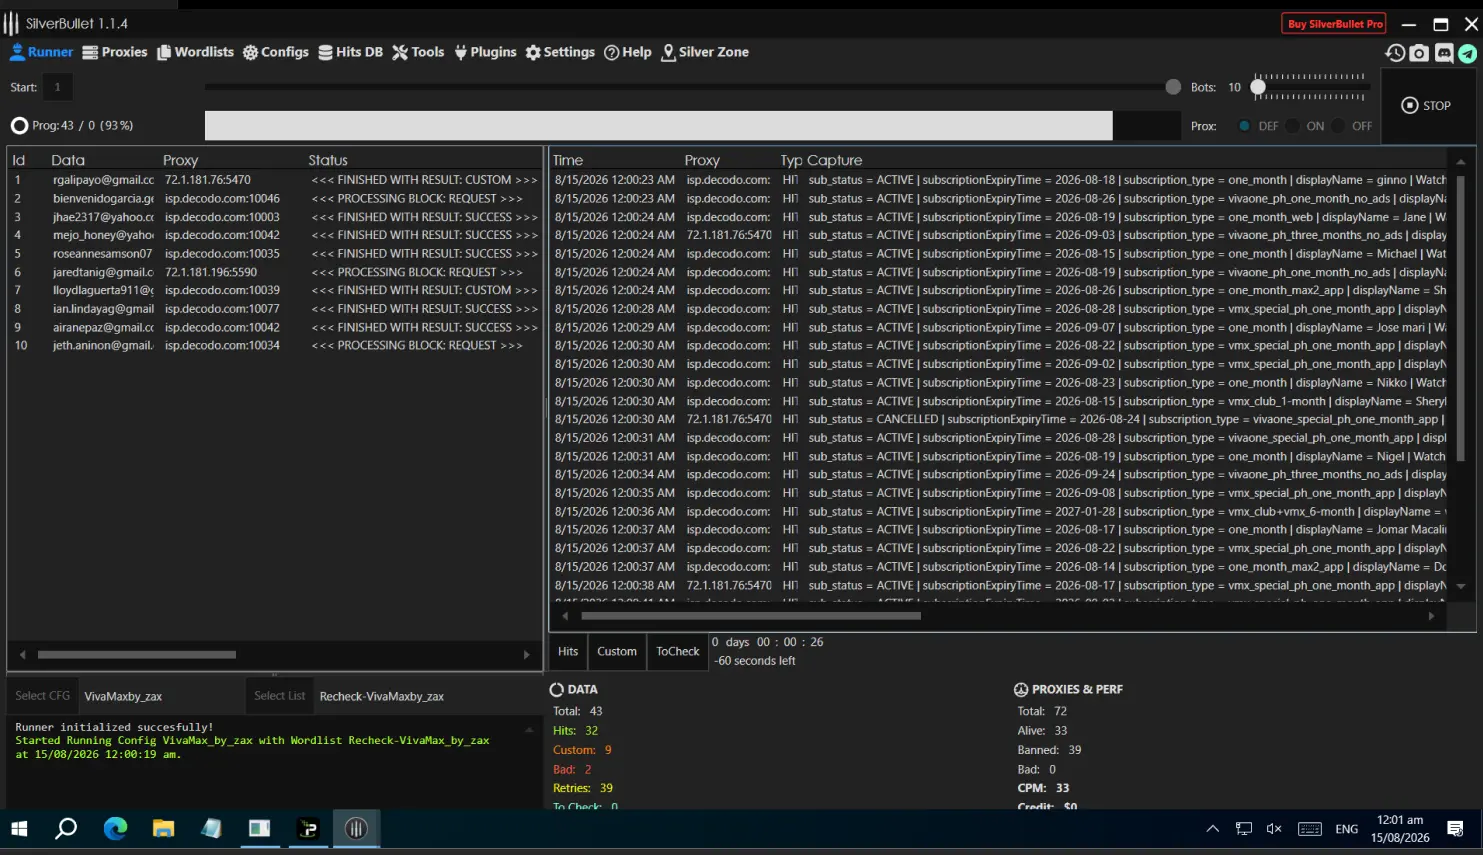The height and width of the screenshot is (855, 1483).
Task: Open the Plugins section
Action: point(485,52)
